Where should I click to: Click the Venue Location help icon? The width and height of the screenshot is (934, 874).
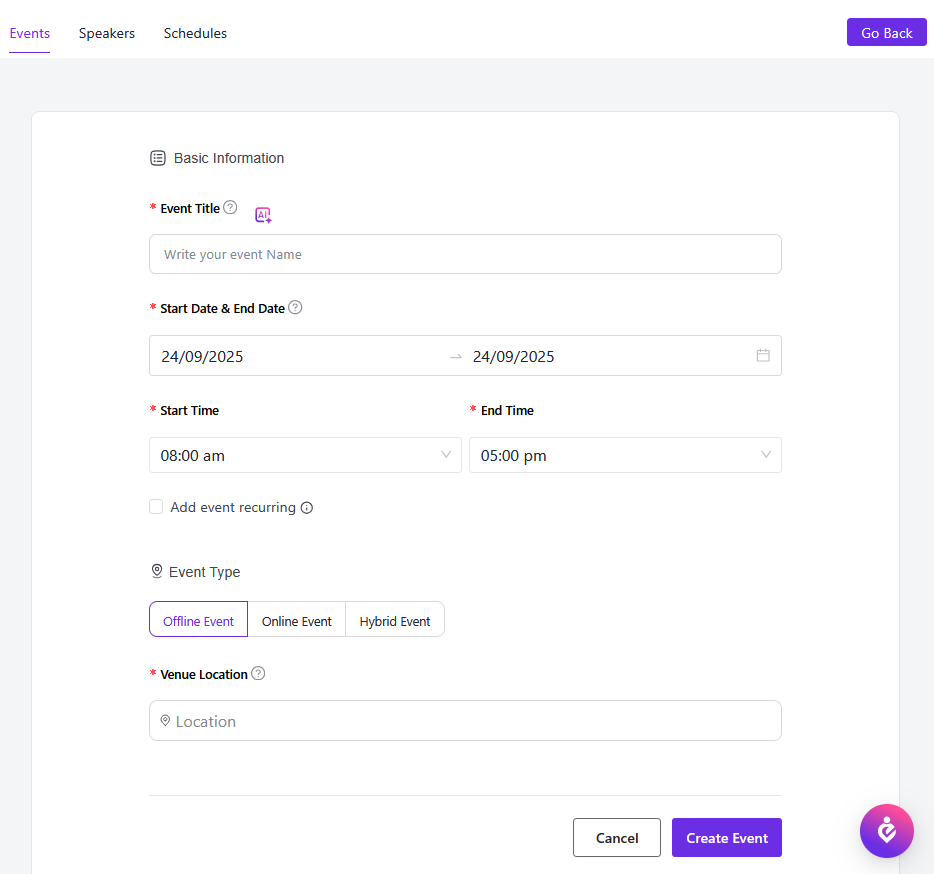click(x=258, y=674)
